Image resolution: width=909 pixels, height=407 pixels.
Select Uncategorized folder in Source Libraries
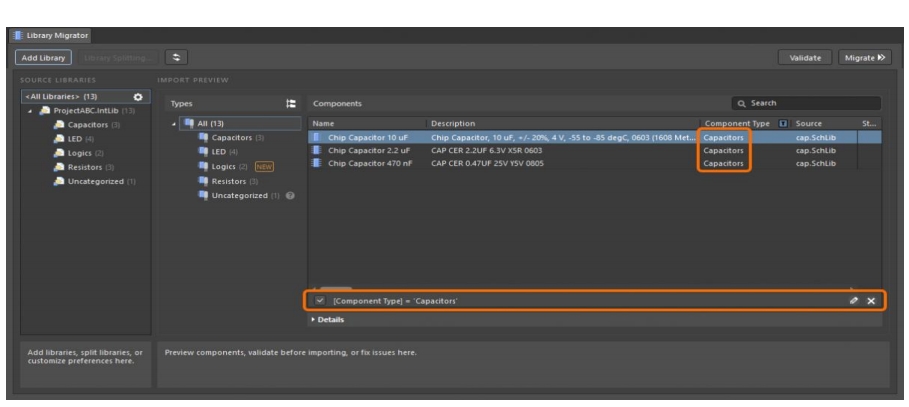tap(95, 181)
